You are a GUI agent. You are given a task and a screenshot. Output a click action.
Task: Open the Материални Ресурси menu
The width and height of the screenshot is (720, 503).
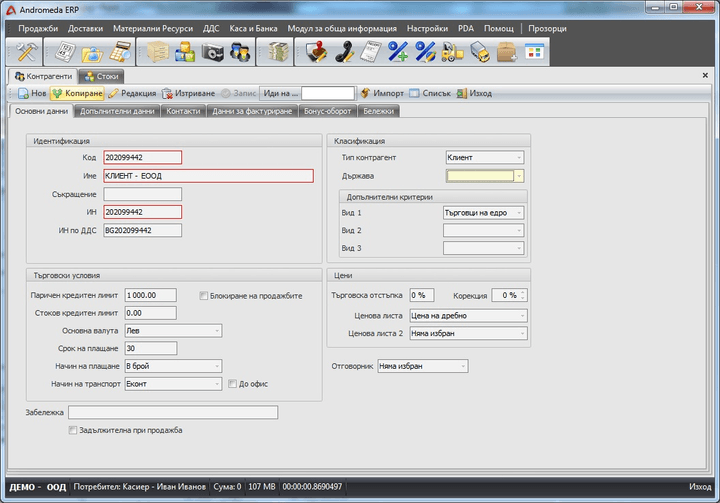[153, 28]
